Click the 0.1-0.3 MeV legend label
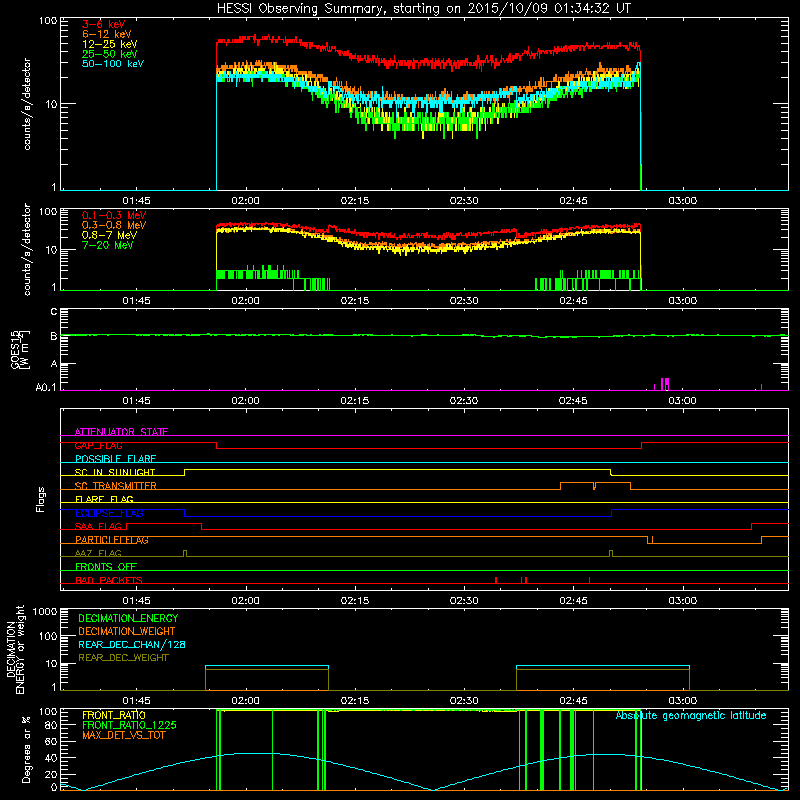 pyautogui.click(x=114, y=215)
